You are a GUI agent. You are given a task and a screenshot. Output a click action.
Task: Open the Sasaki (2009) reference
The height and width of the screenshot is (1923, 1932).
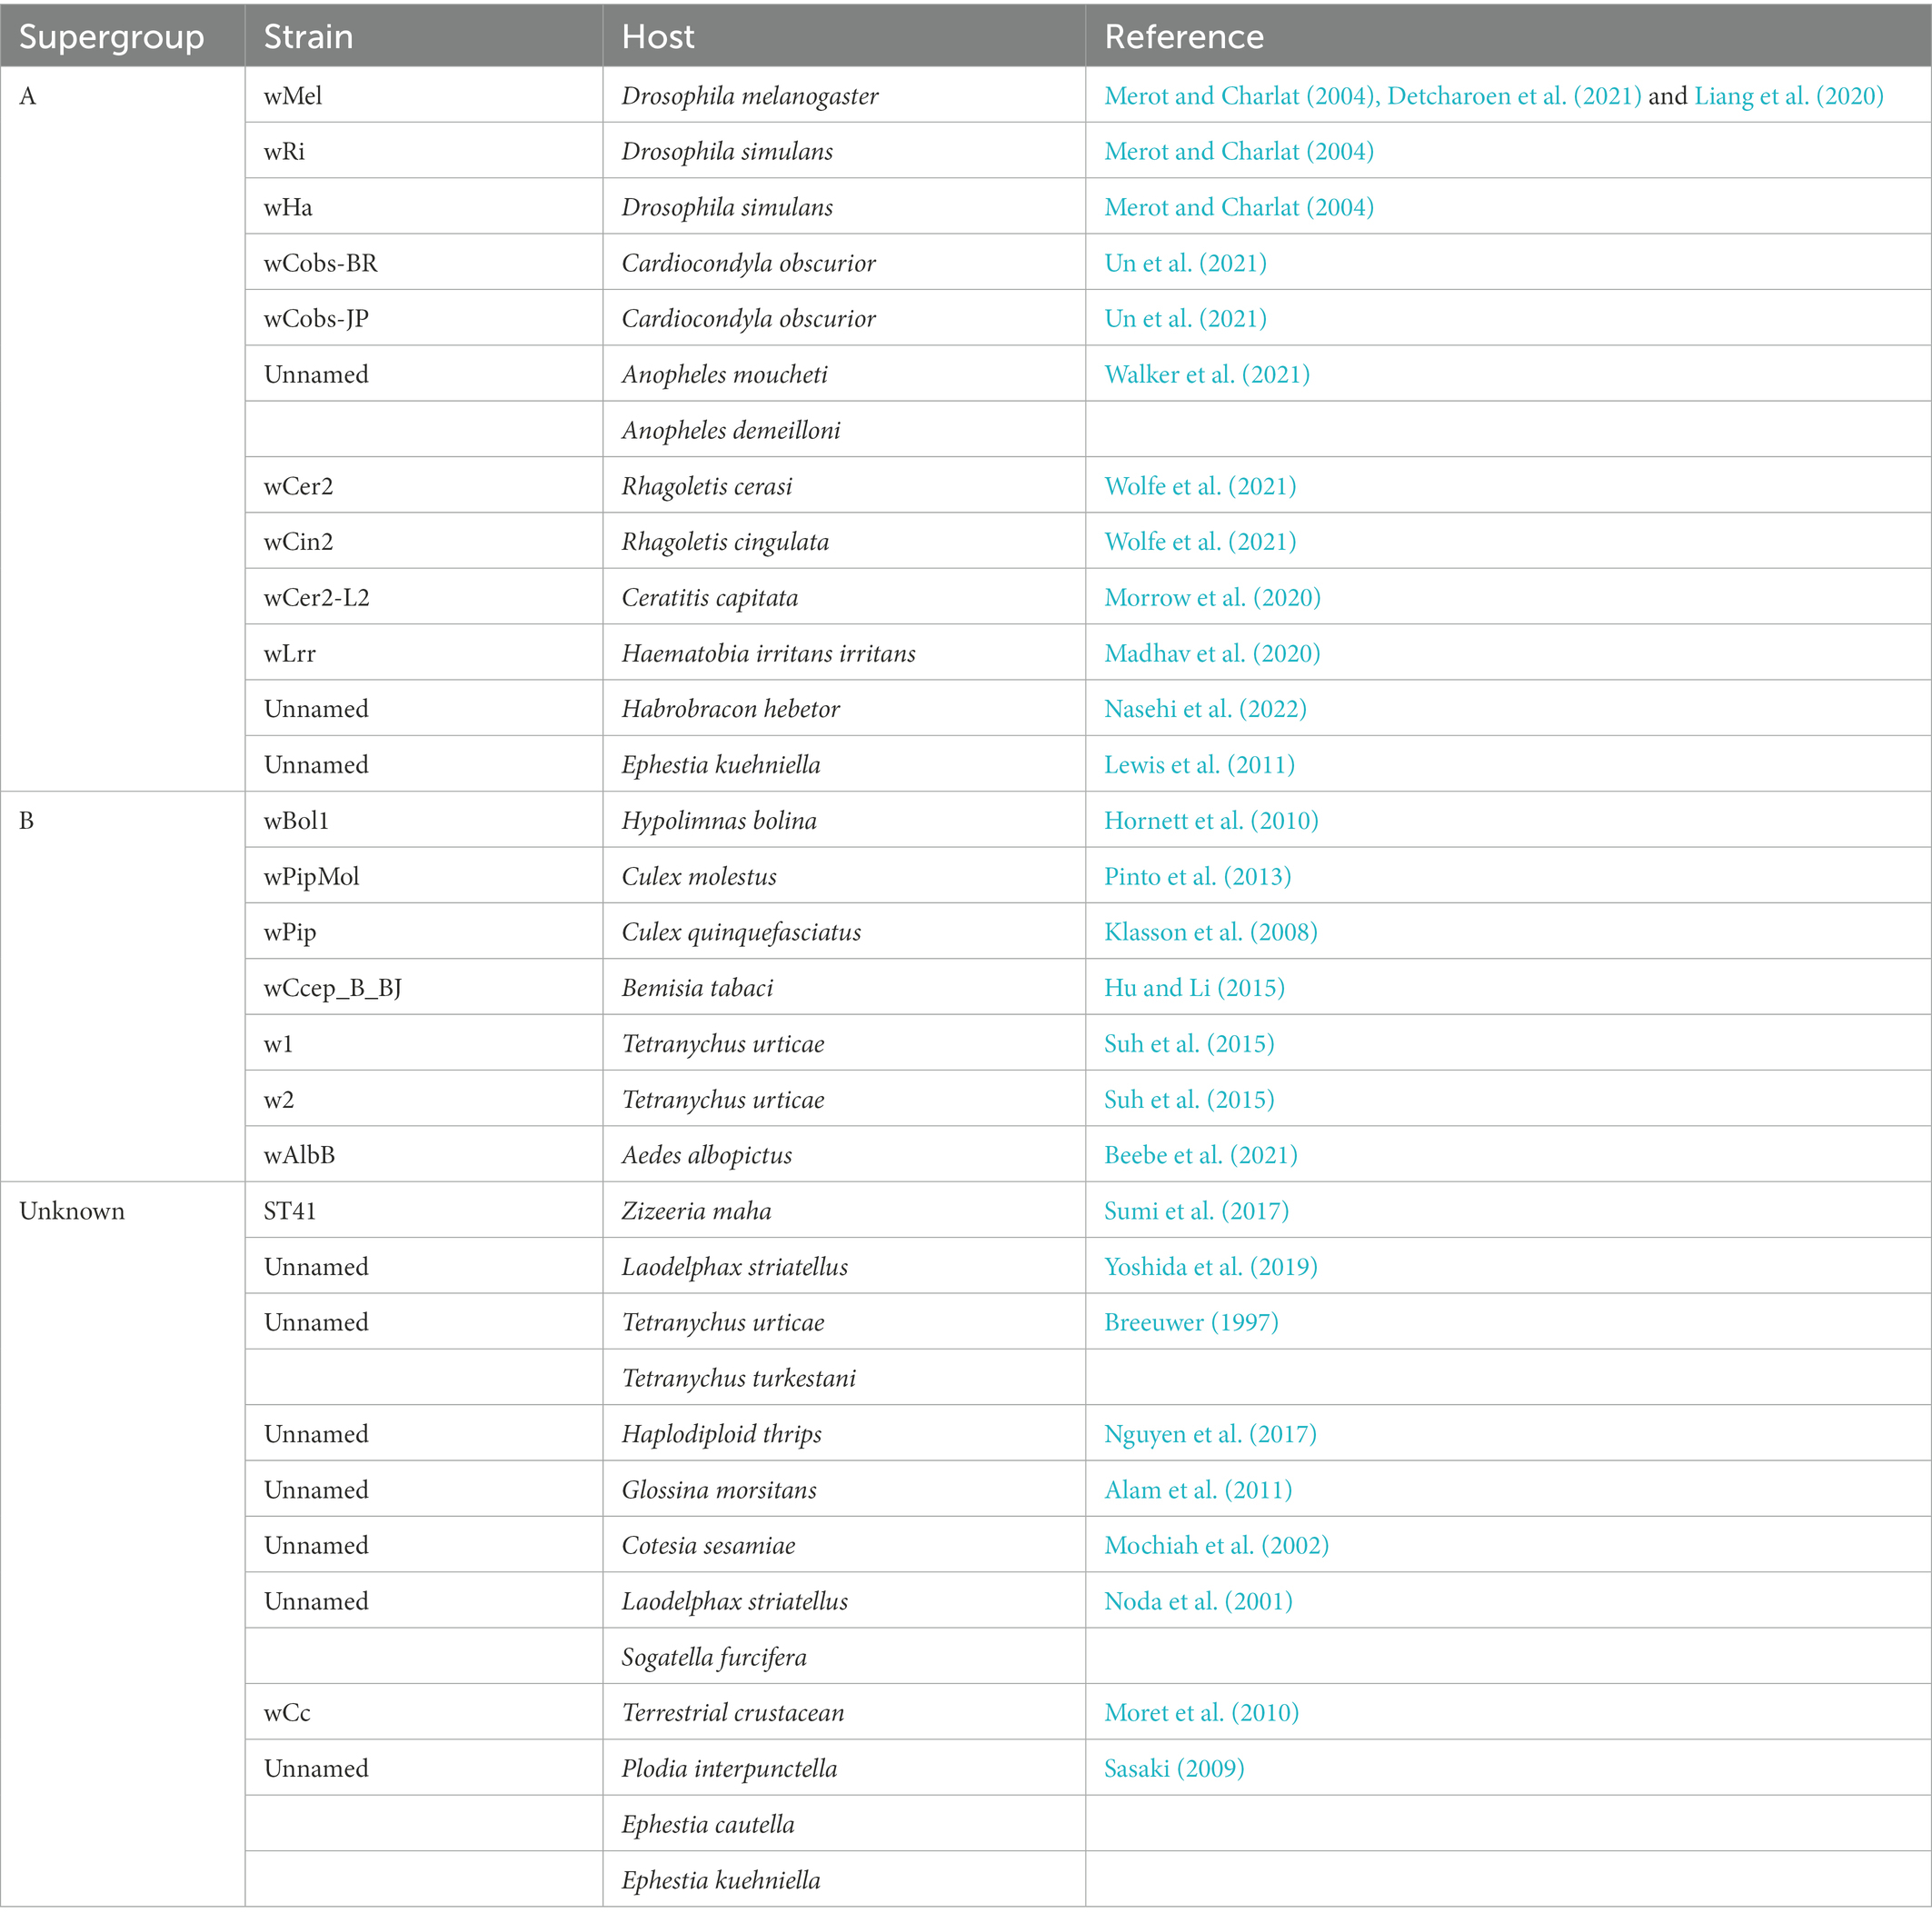click(x=1174, y=1769)
